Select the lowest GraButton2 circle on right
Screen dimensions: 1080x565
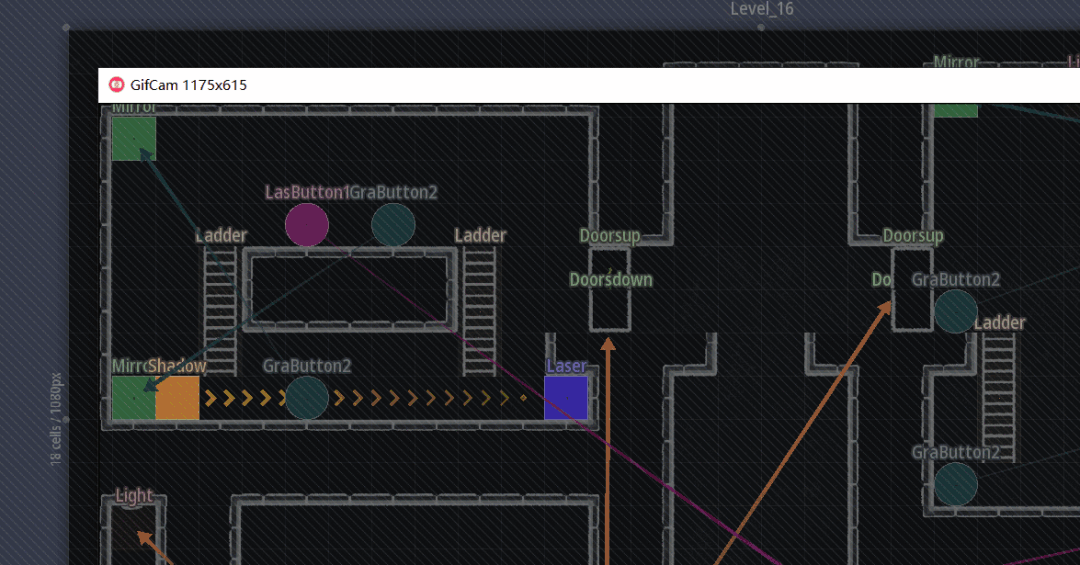955,484
